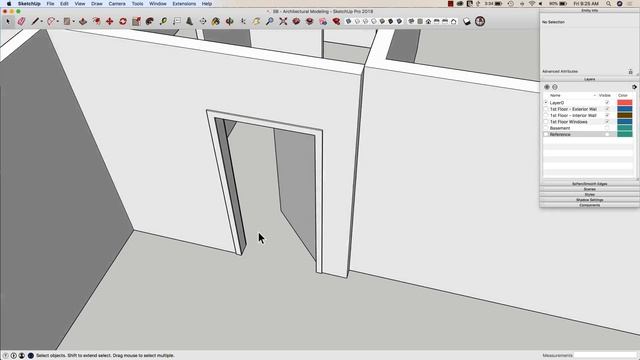Select the Rectangle shape tool
Screen dimensions: 640x360
(67, 21)
